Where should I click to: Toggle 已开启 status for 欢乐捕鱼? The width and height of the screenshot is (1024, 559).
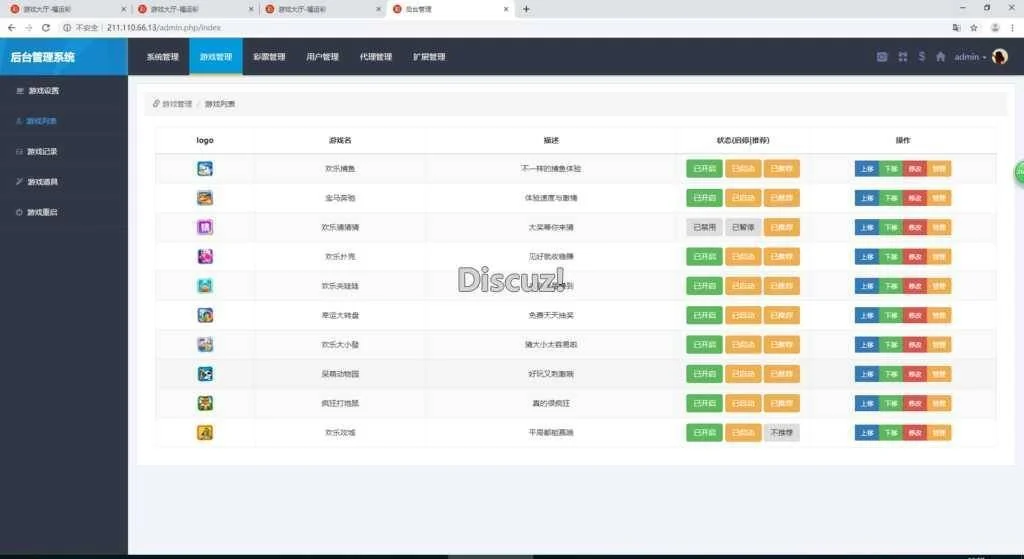pyautogui.click(x=704, y=169)
